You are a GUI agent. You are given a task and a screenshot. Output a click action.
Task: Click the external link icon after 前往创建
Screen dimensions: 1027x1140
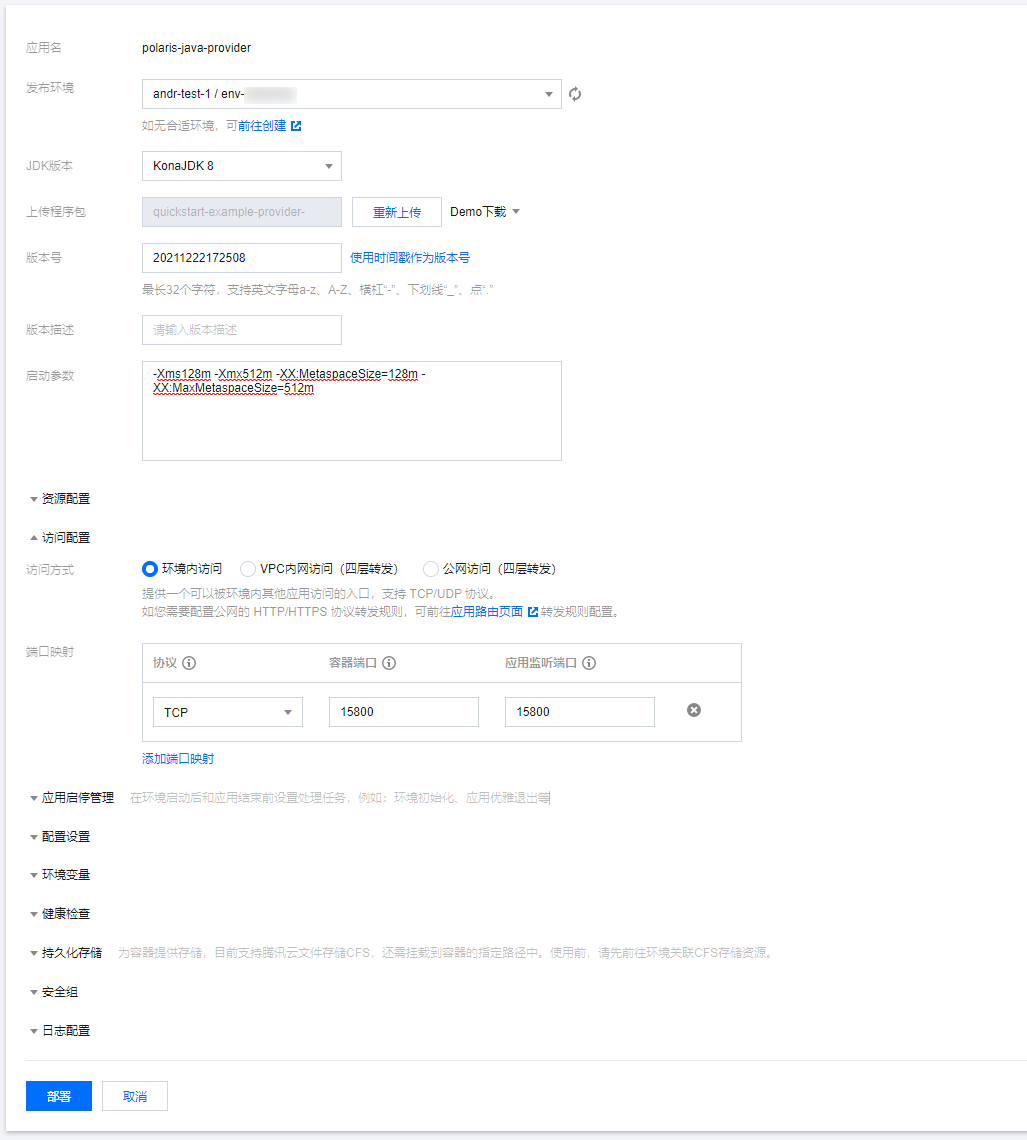pyautogui.click(x=296, y=126)
